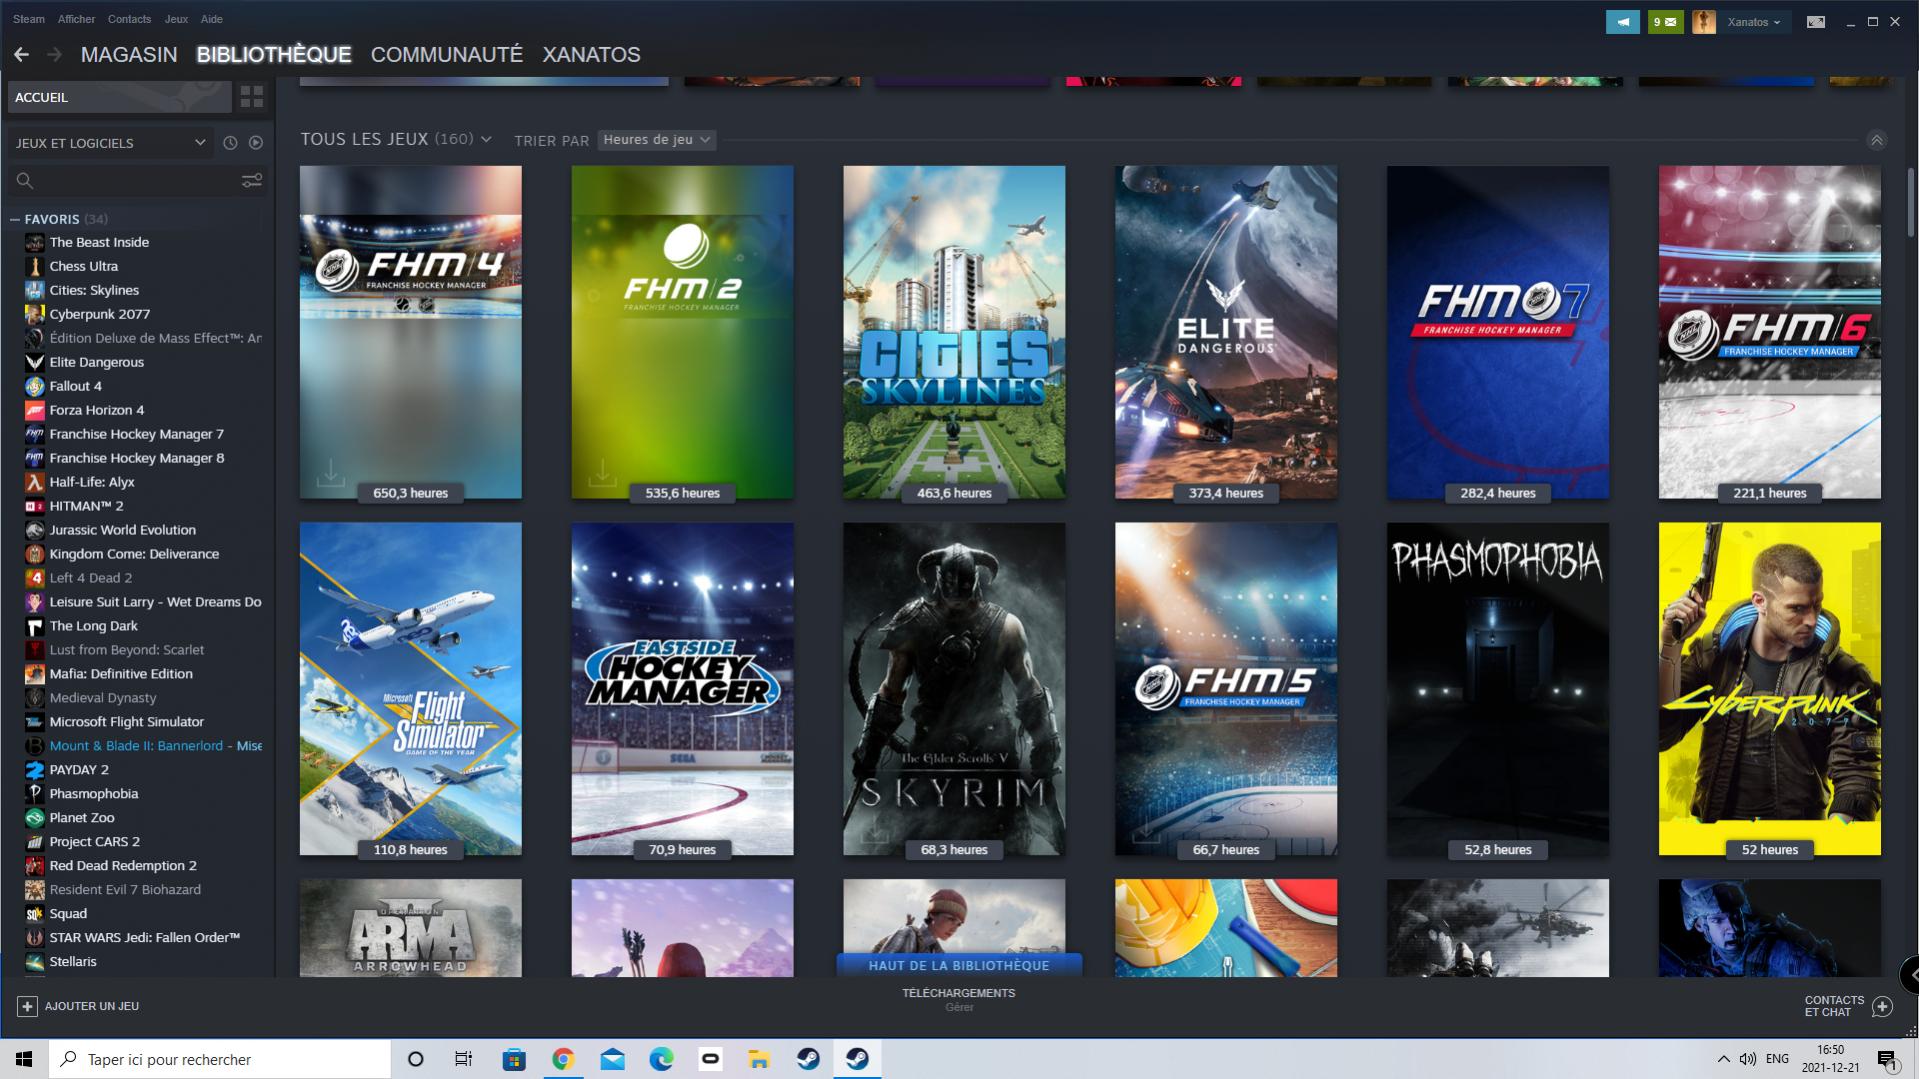1919x1079 pixels.
Task: Click the Accueil button
Action: click(x=120, y=97)
